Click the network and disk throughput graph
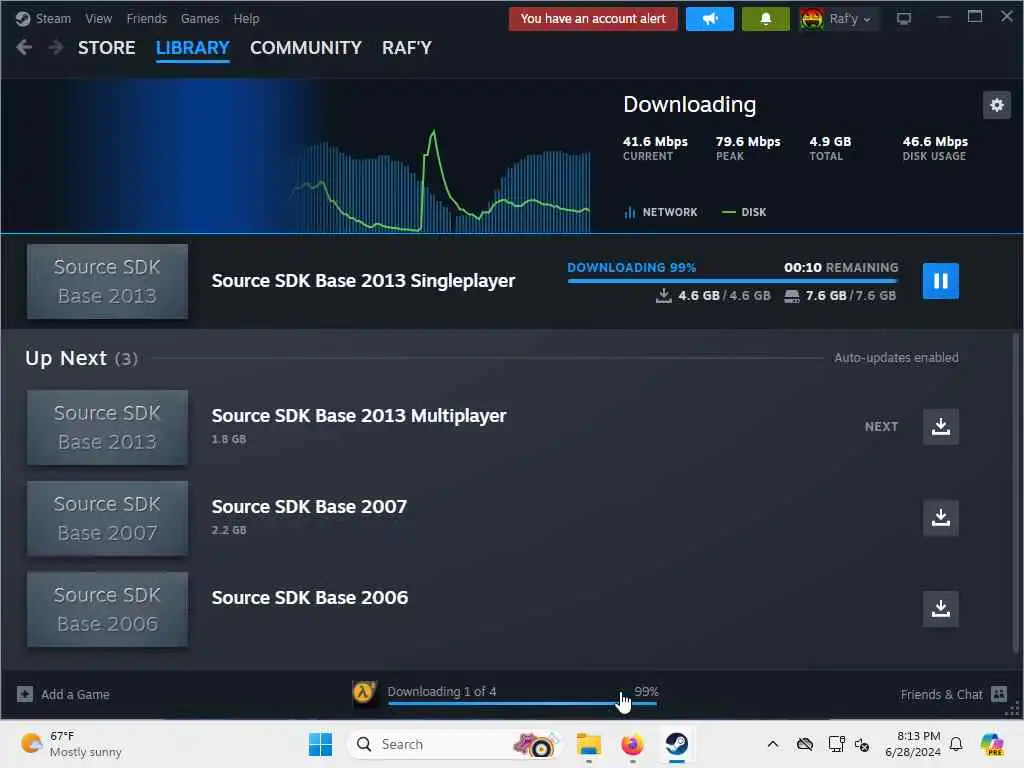Screen dimensions: 1024x768 pos(441,180)
